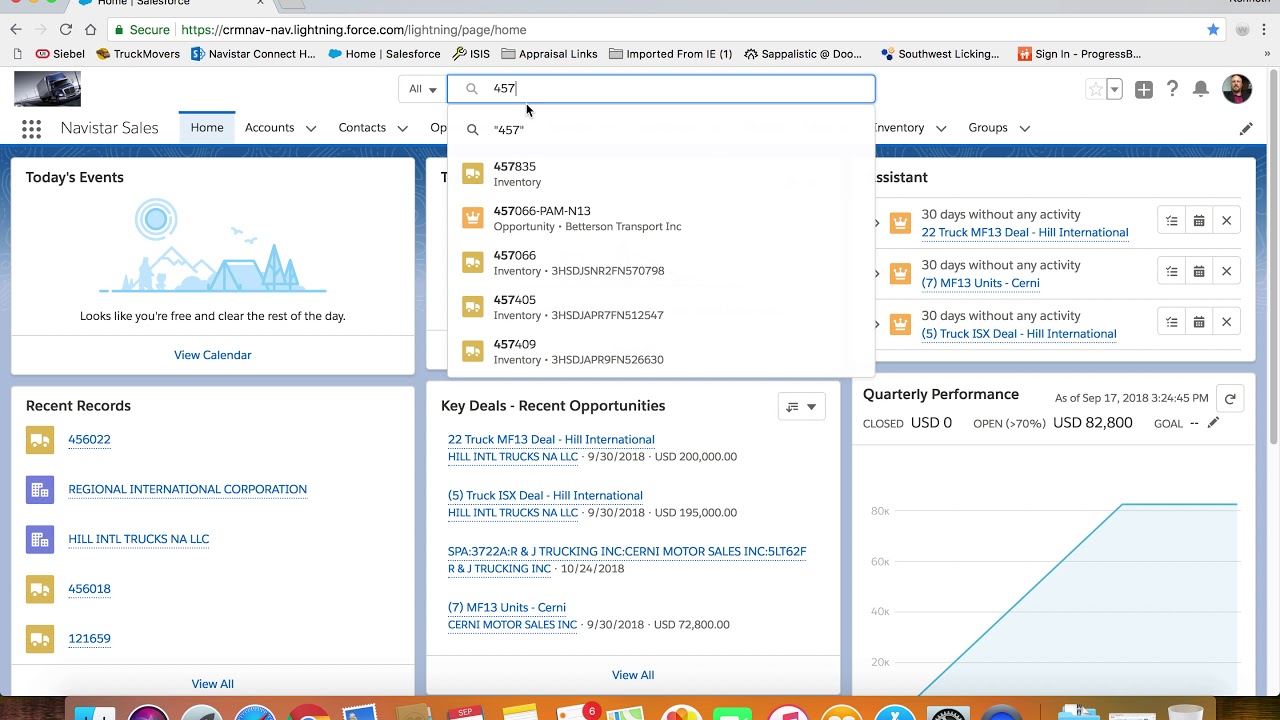Image resolution: width=1280 pixels, height=720 pixels.
Task: Create event for 22 Truck MF13 Deal item
Action: pyautogui.click(x=1199, y=221)
